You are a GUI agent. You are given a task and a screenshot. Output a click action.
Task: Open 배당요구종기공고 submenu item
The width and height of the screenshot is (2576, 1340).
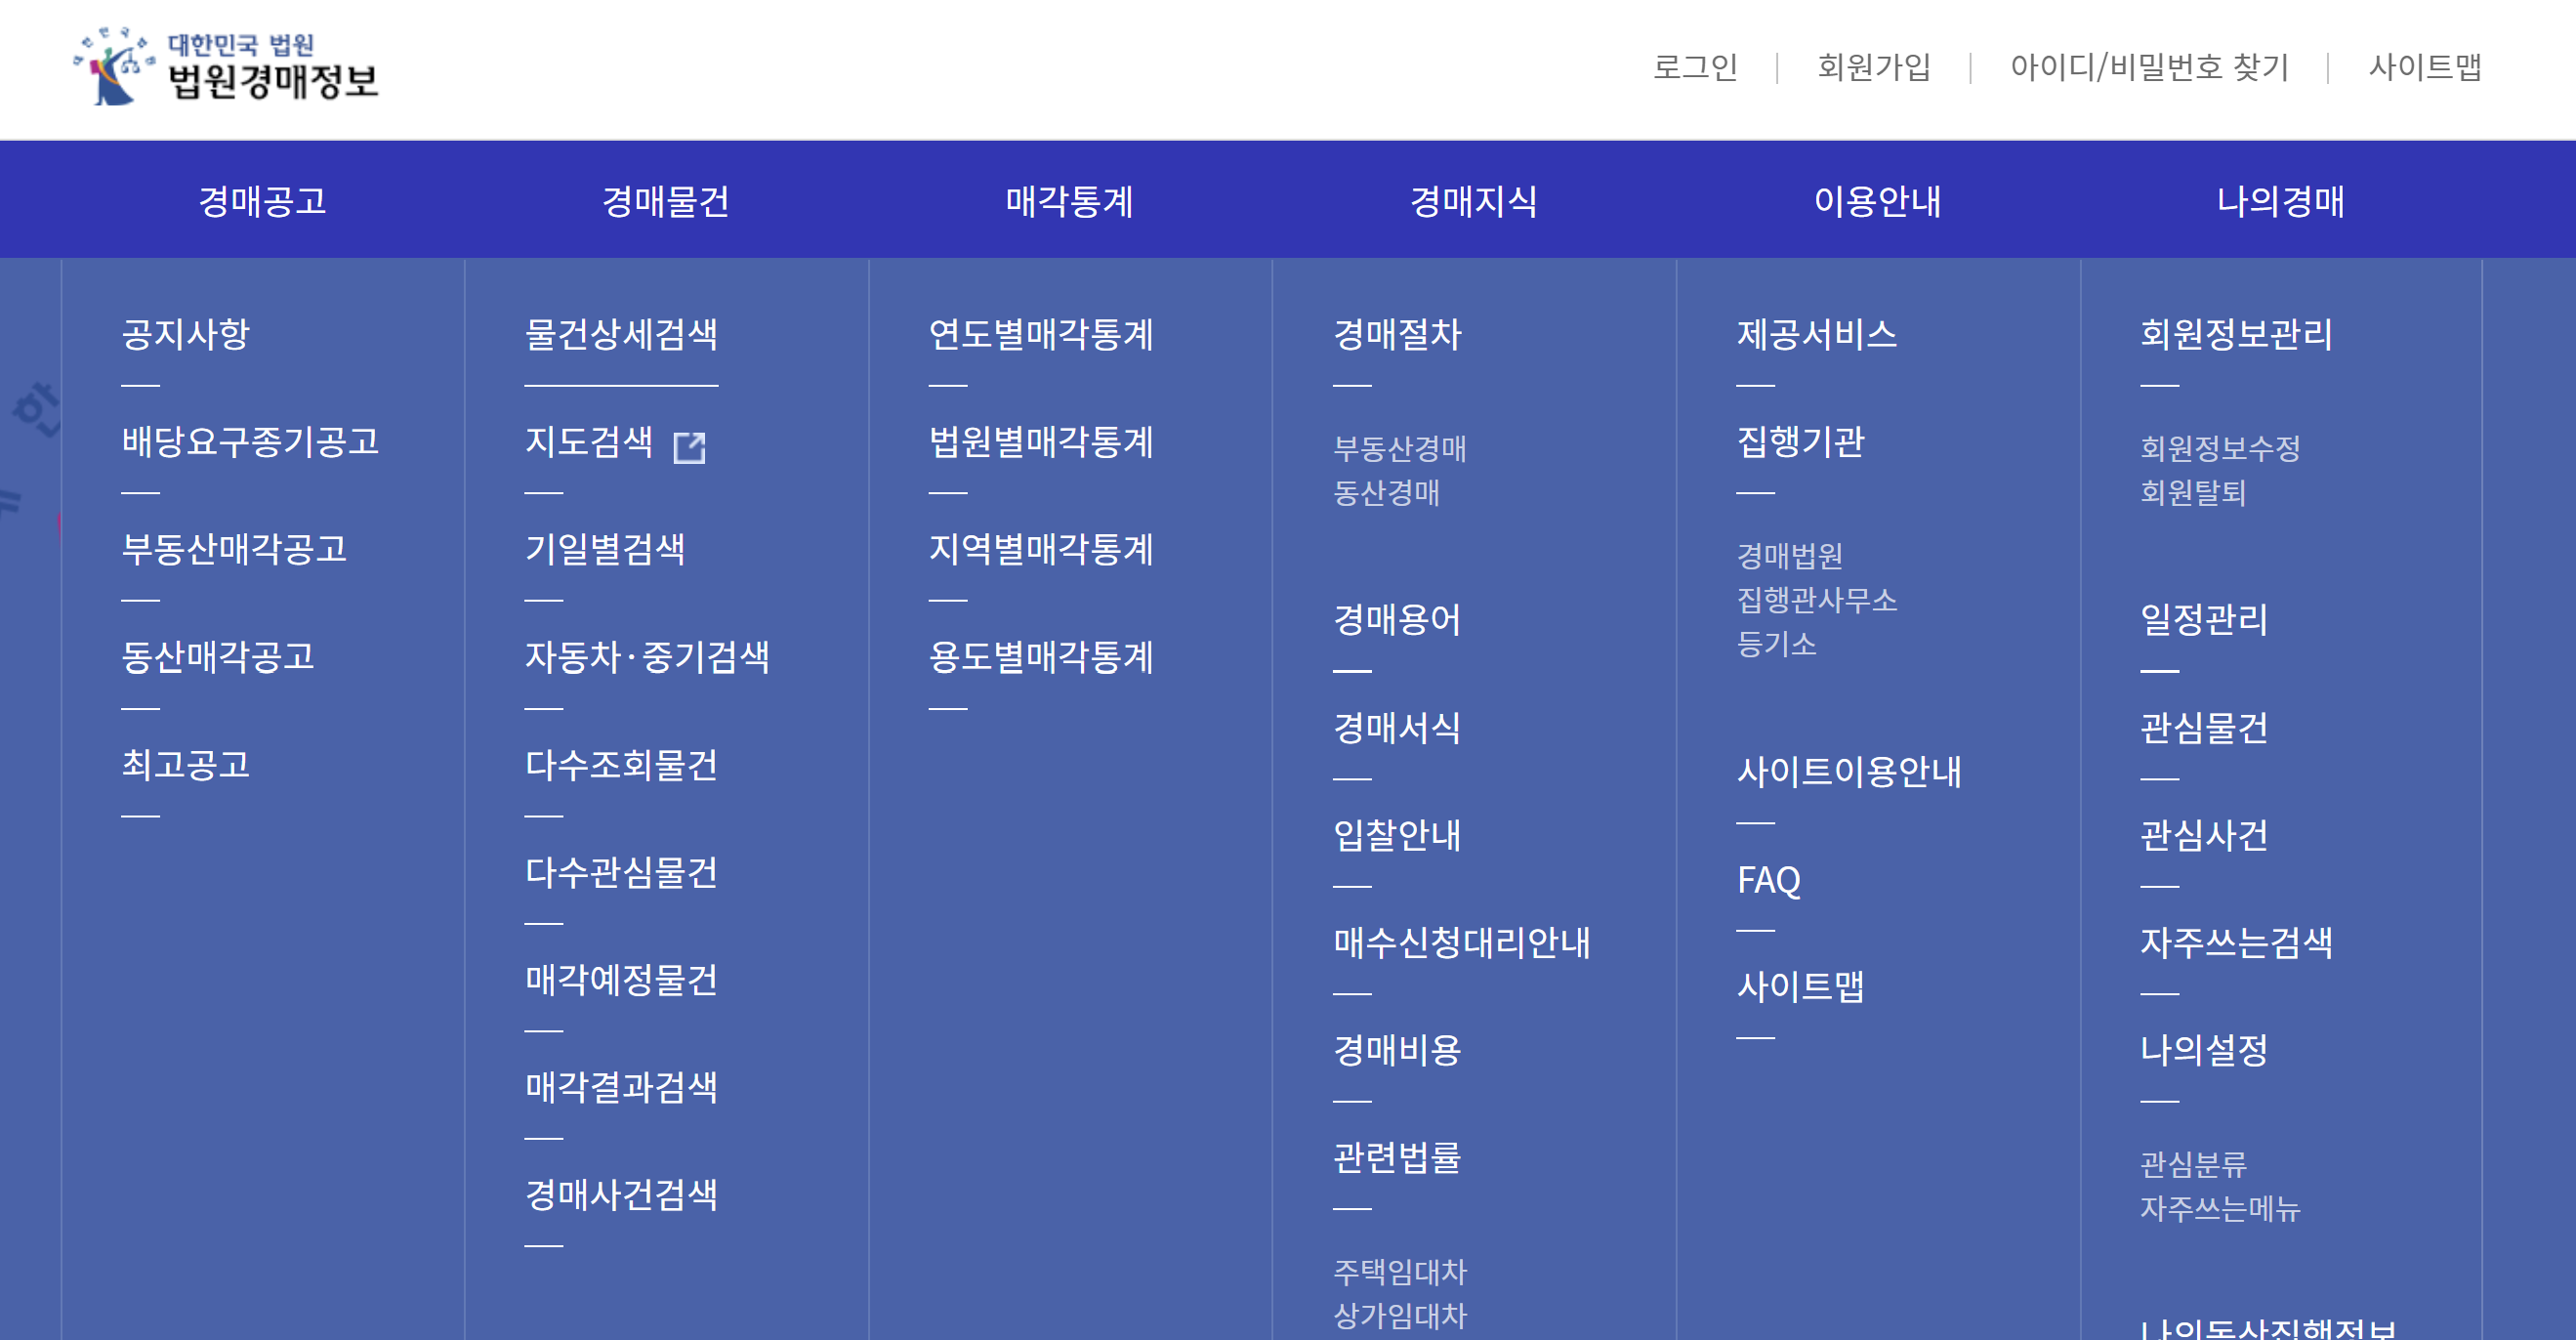[x=250, y=441]
